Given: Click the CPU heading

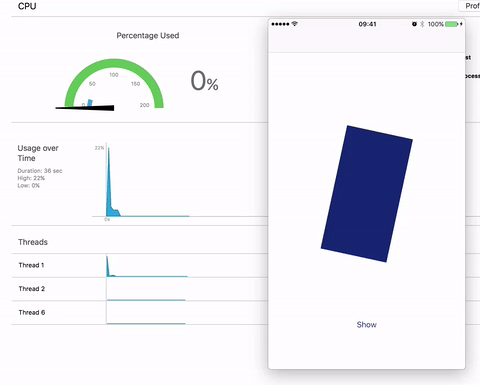Looking at the screenshot, I should (x=27, y=6).
